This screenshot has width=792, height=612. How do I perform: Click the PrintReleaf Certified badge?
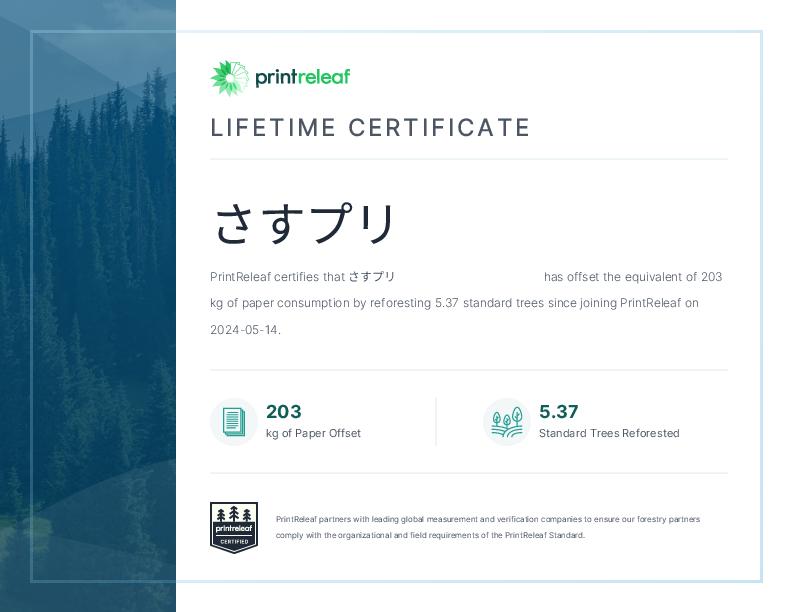[x=234, y=527]
